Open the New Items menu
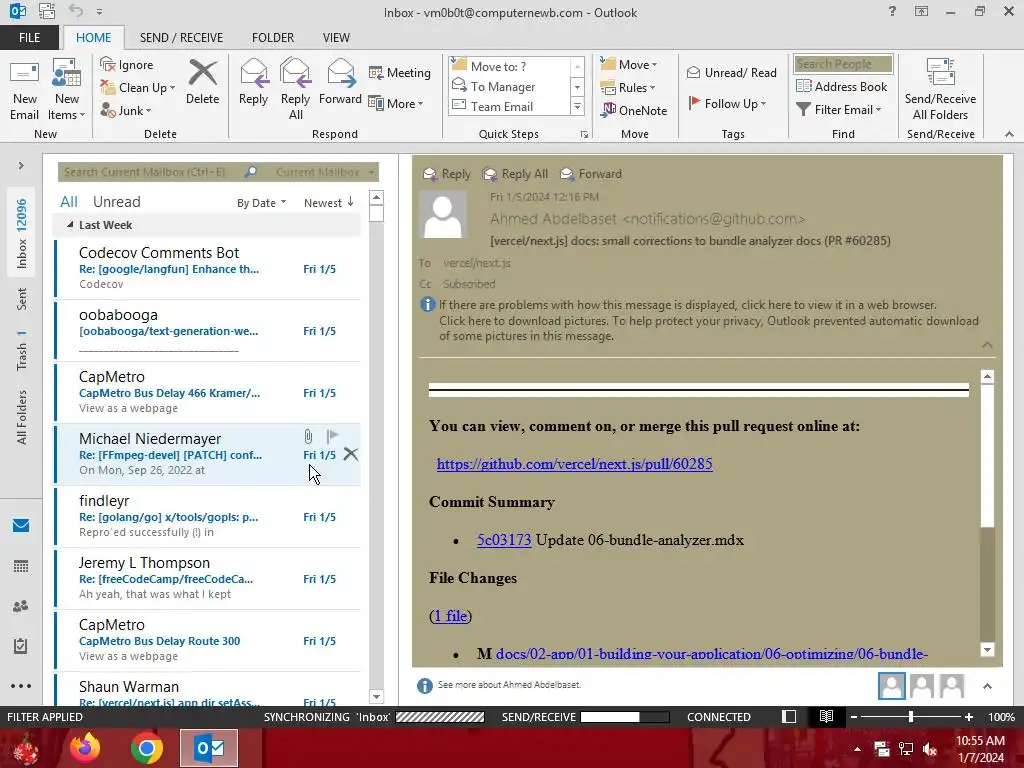This screenshot has height=768, width=1024. coord(67,90)
